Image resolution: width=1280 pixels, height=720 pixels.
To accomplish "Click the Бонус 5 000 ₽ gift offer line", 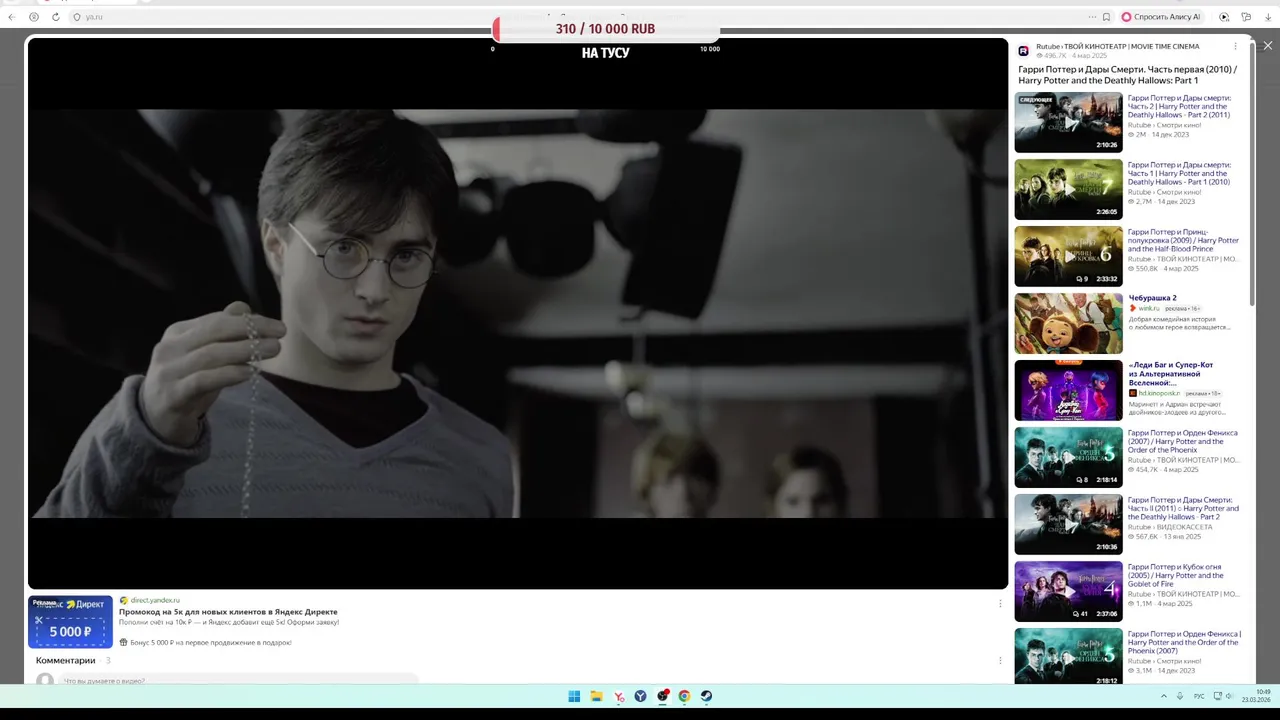I will (205, 643).
